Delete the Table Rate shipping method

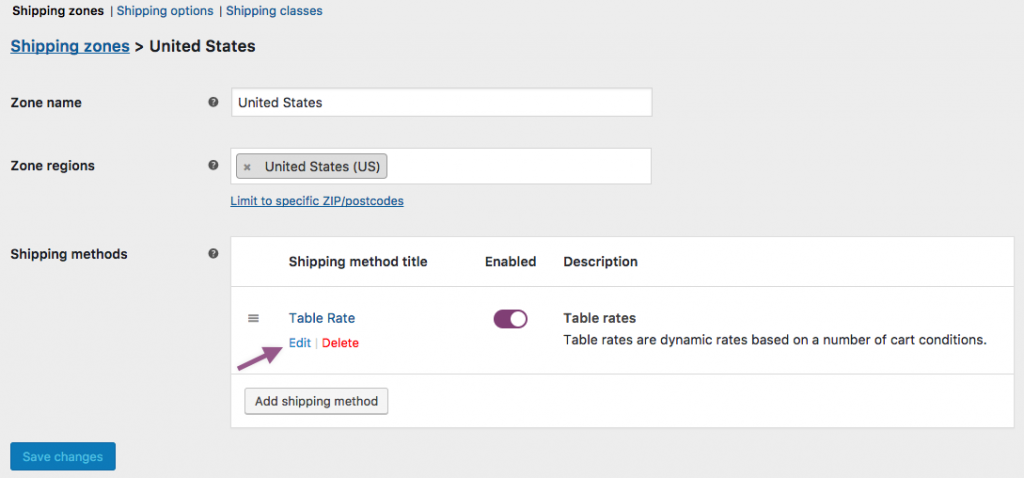[x=340, y=343]
